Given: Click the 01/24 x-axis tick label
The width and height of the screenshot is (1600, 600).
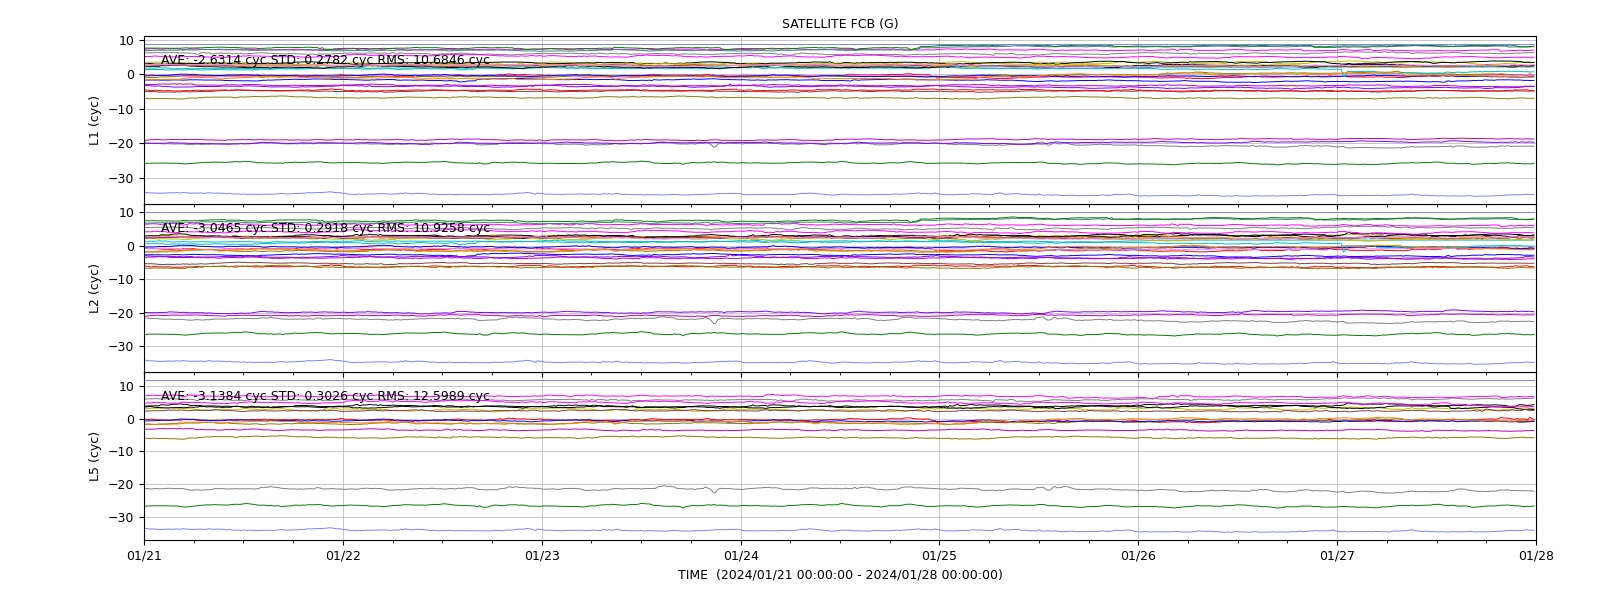Looking at the screenshot, I should point(741,555).
